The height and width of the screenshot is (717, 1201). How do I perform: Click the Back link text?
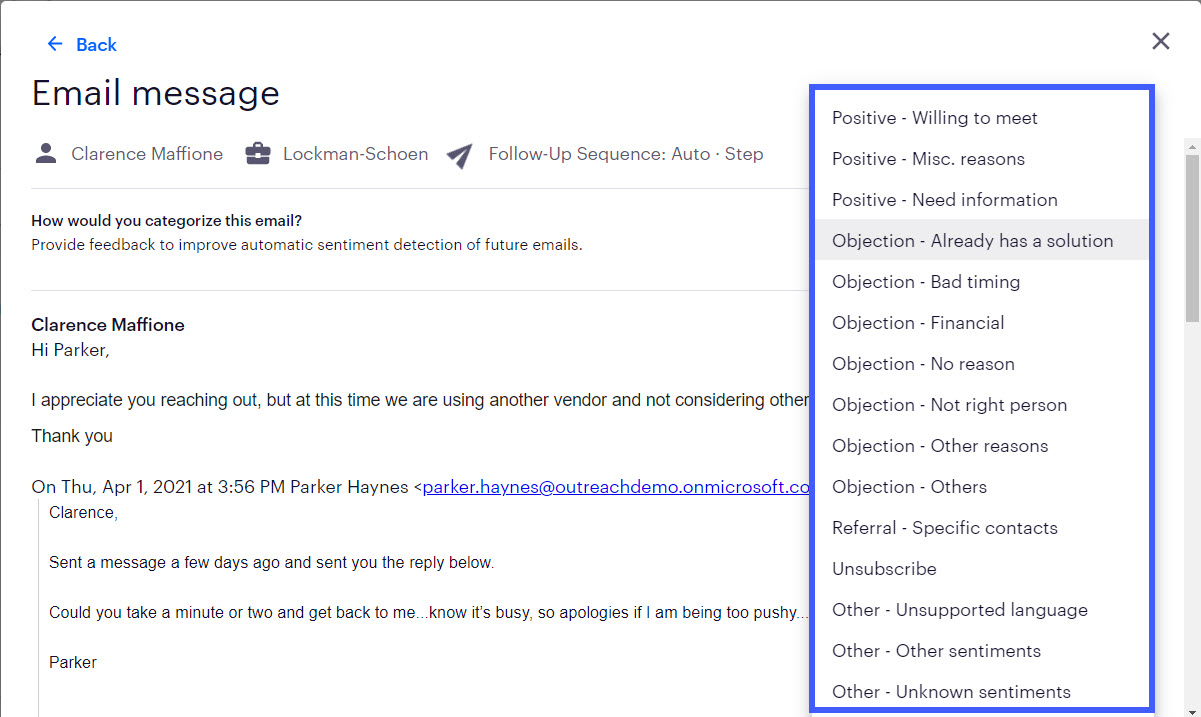pyautogui.click(x=96, y=44)
